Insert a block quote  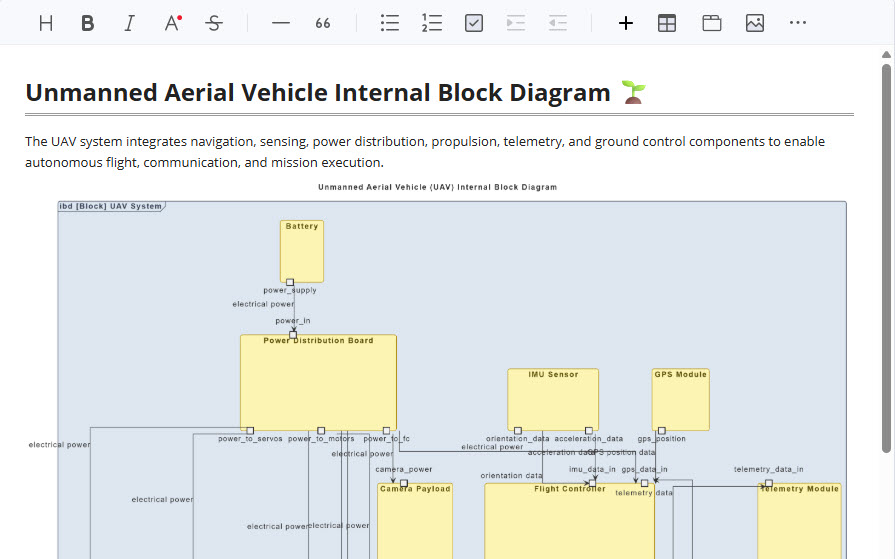[323, 23]
